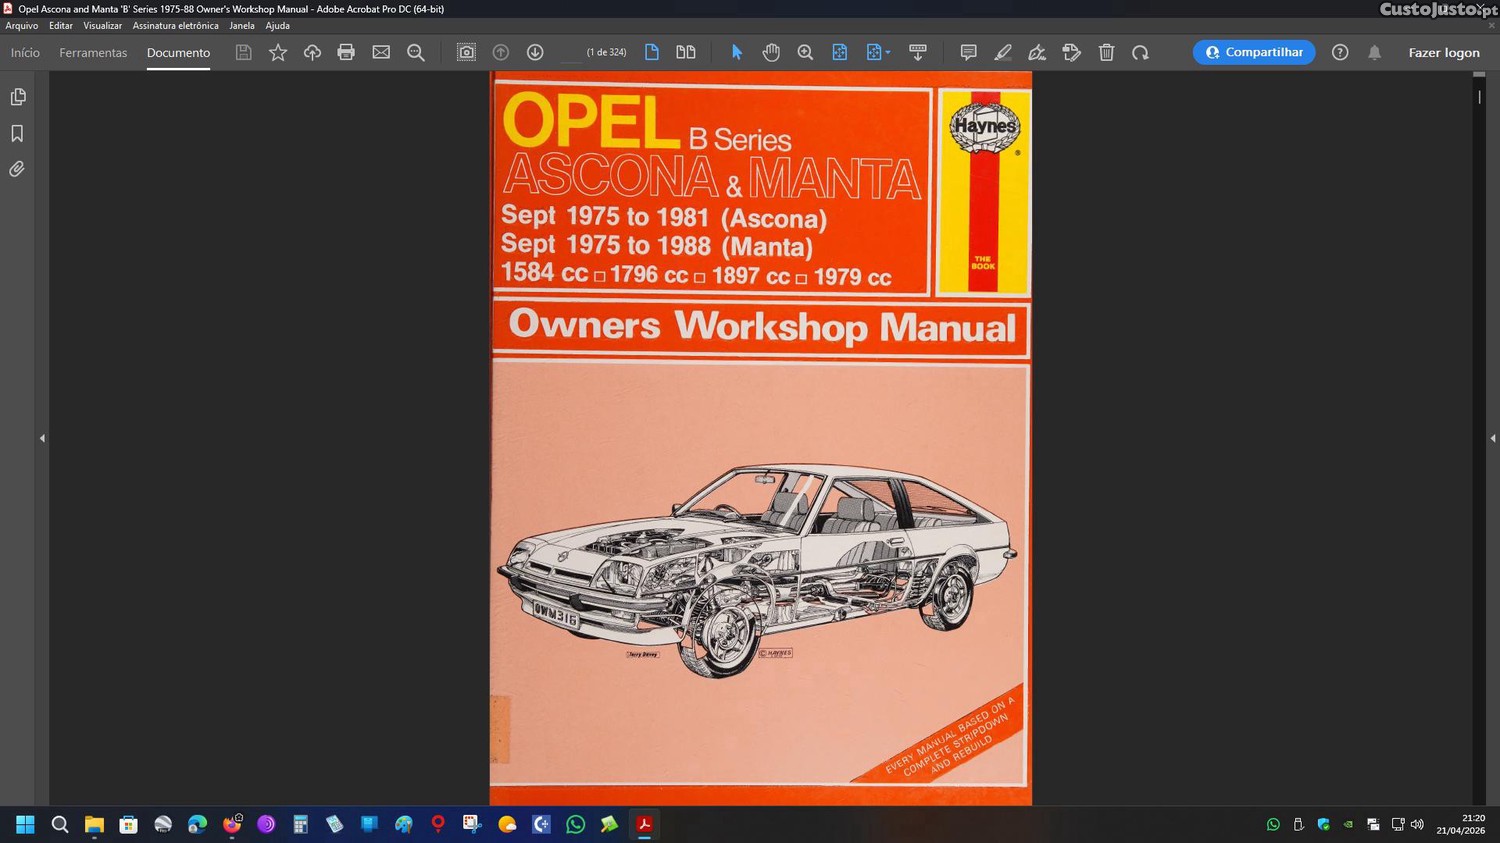Screen dimensions: 1500x843
Task: Expand the right tools pane arrow
Action: (x=1492, y=438)
